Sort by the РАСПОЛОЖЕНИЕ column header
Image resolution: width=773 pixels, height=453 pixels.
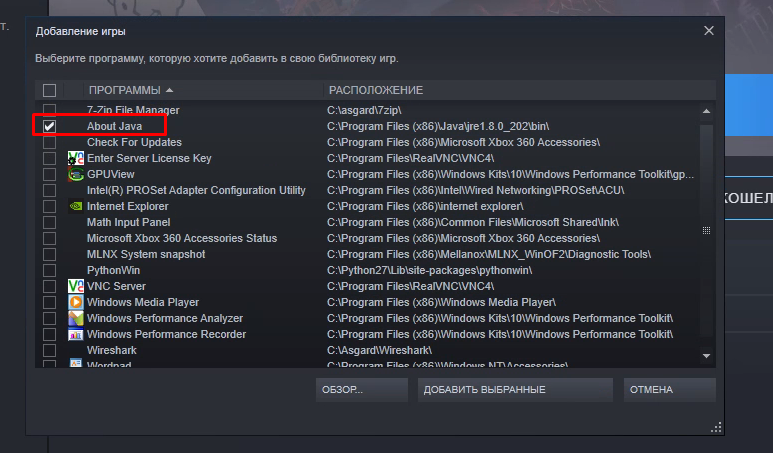(376, 90)
